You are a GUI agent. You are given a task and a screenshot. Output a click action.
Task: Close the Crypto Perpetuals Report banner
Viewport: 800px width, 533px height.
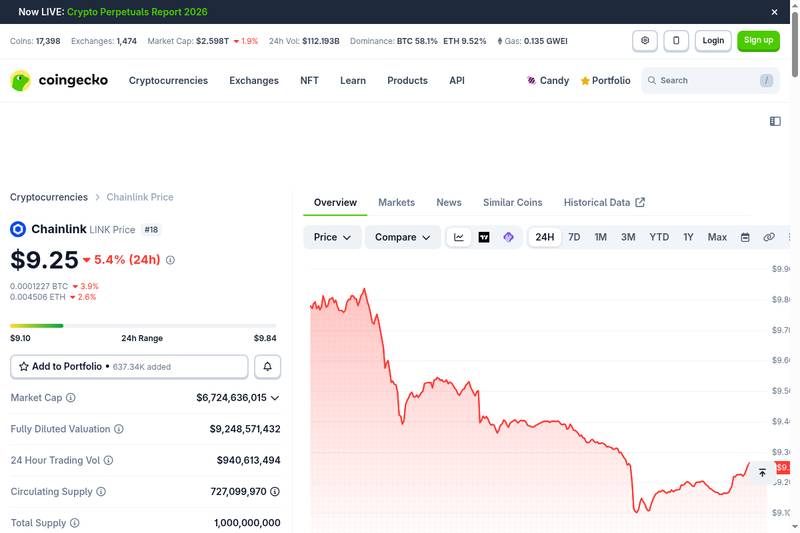point(774,12)
